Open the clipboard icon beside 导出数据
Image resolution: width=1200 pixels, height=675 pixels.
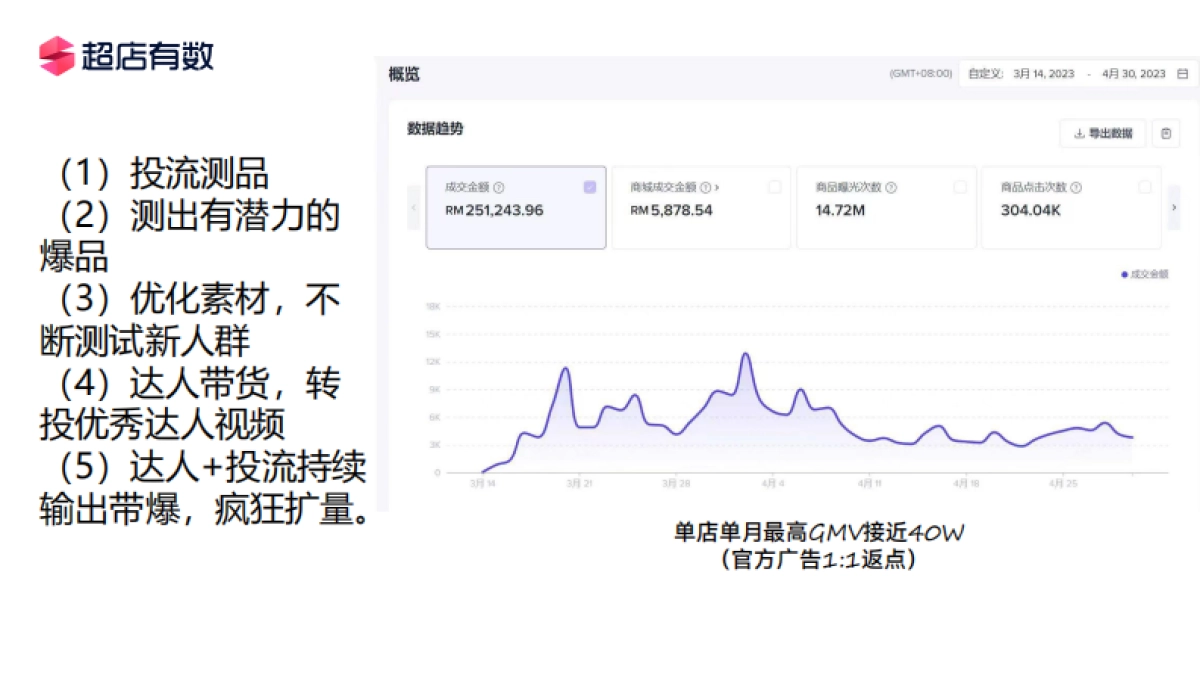[x=1165, y=132]
